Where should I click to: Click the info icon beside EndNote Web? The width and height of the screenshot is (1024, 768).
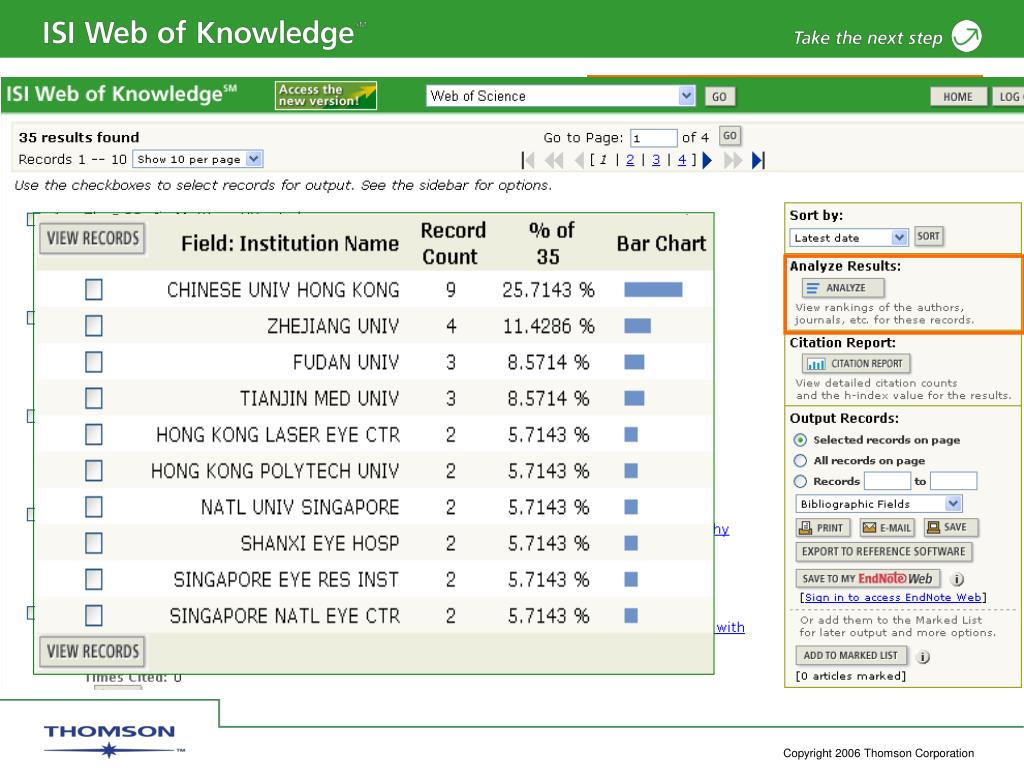(957, 579)
